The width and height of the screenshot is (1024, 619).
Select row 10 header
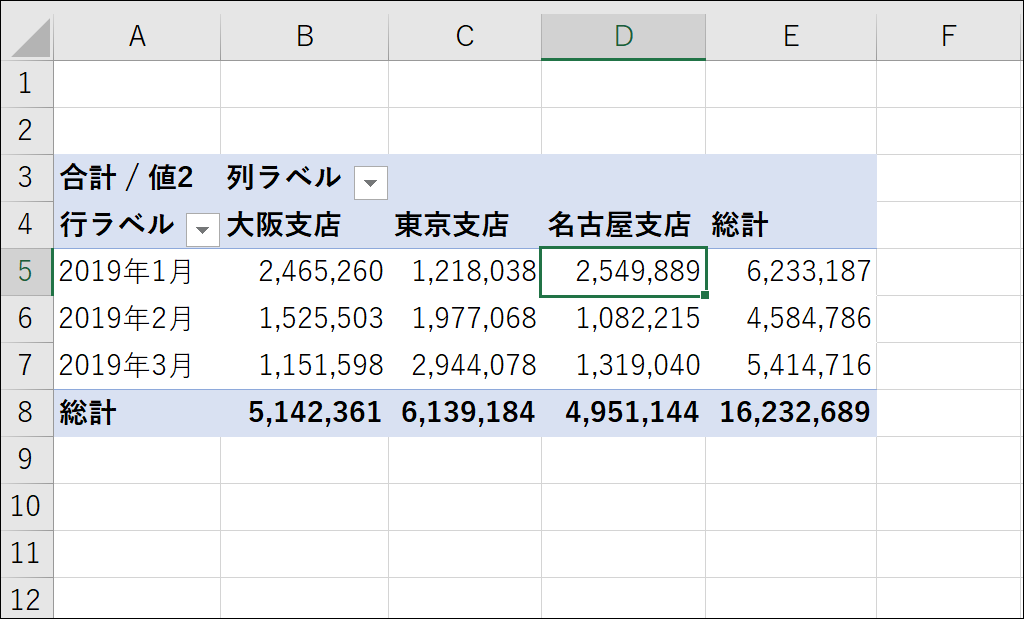click(x=26, y=507)
